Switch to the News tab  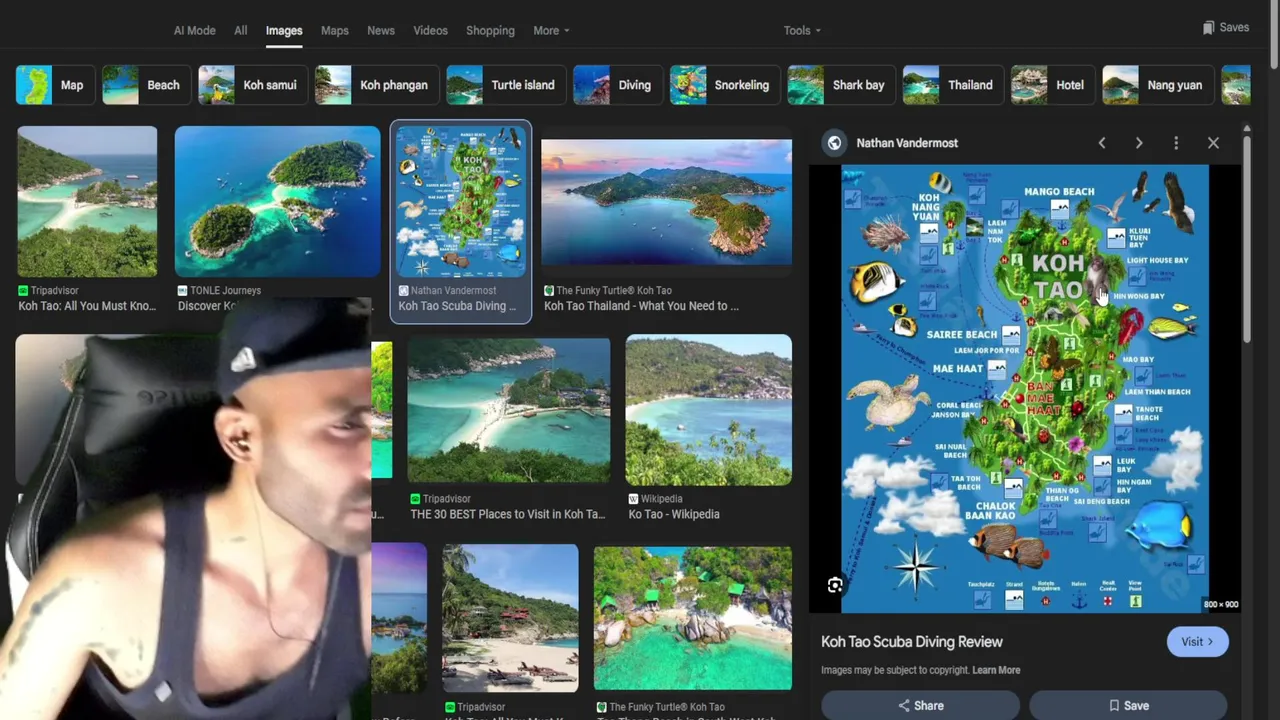pos(381,30)
